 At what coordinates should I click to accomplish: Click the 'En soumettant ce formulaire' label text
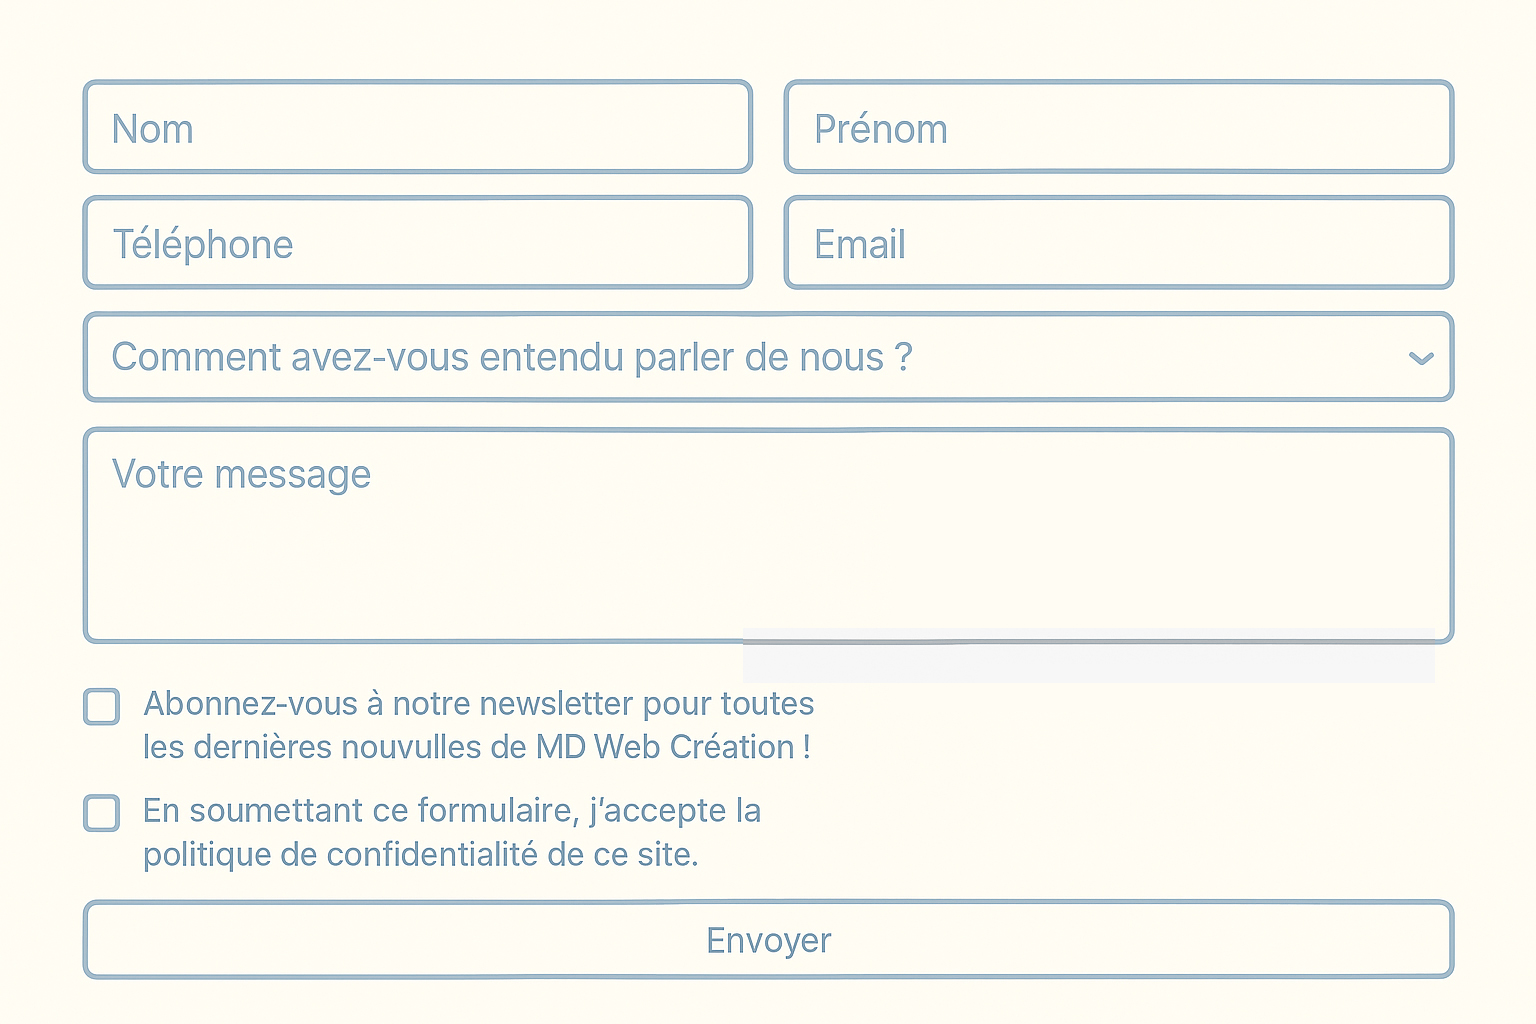pos(452,810)
